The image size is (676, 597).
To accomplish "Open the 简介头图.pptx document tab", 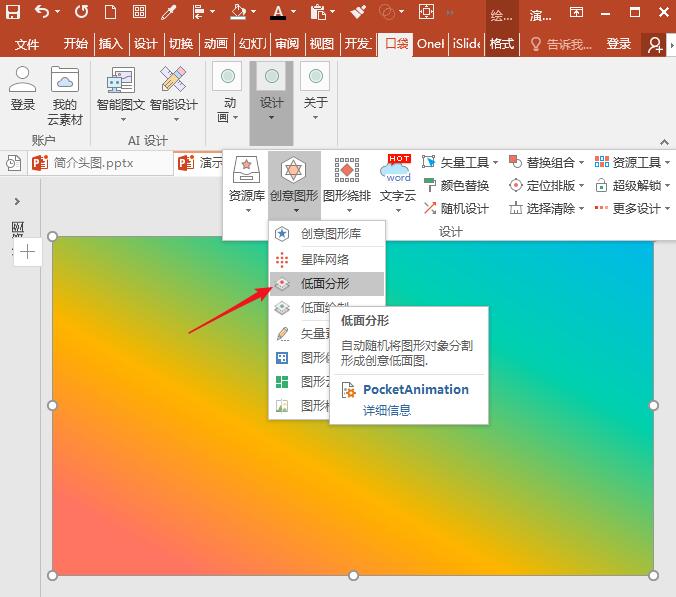I will [x=92, y=162].
